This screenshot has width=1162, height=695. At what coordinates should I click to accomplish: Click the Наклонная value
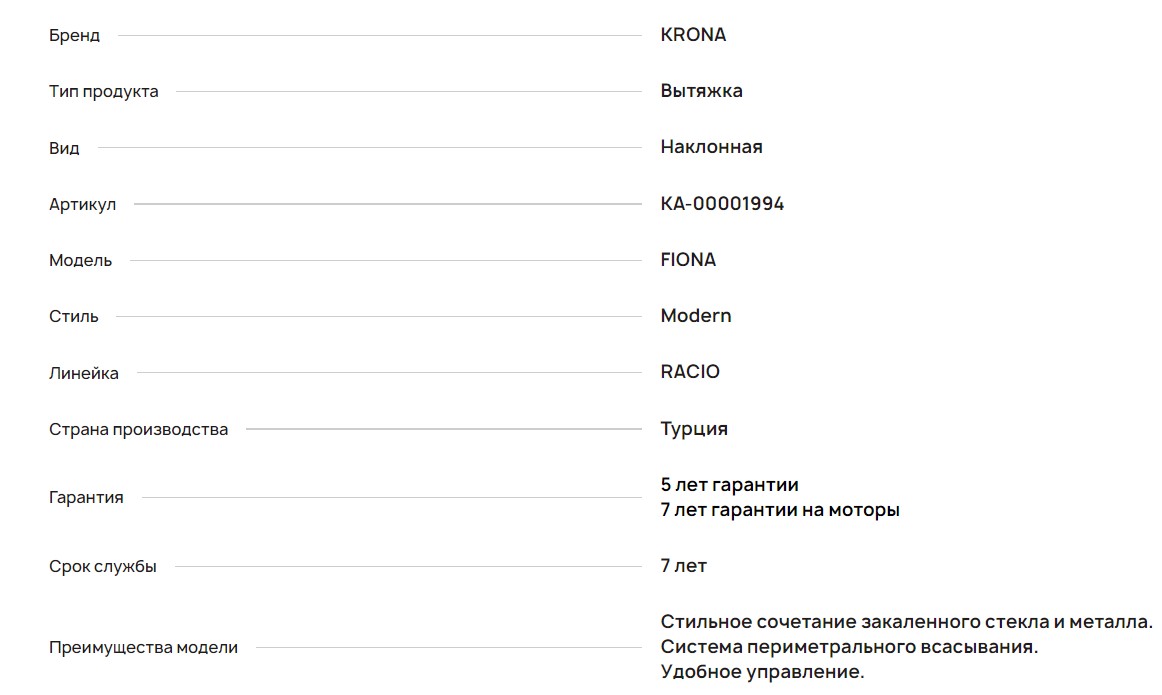coord(711,147)
